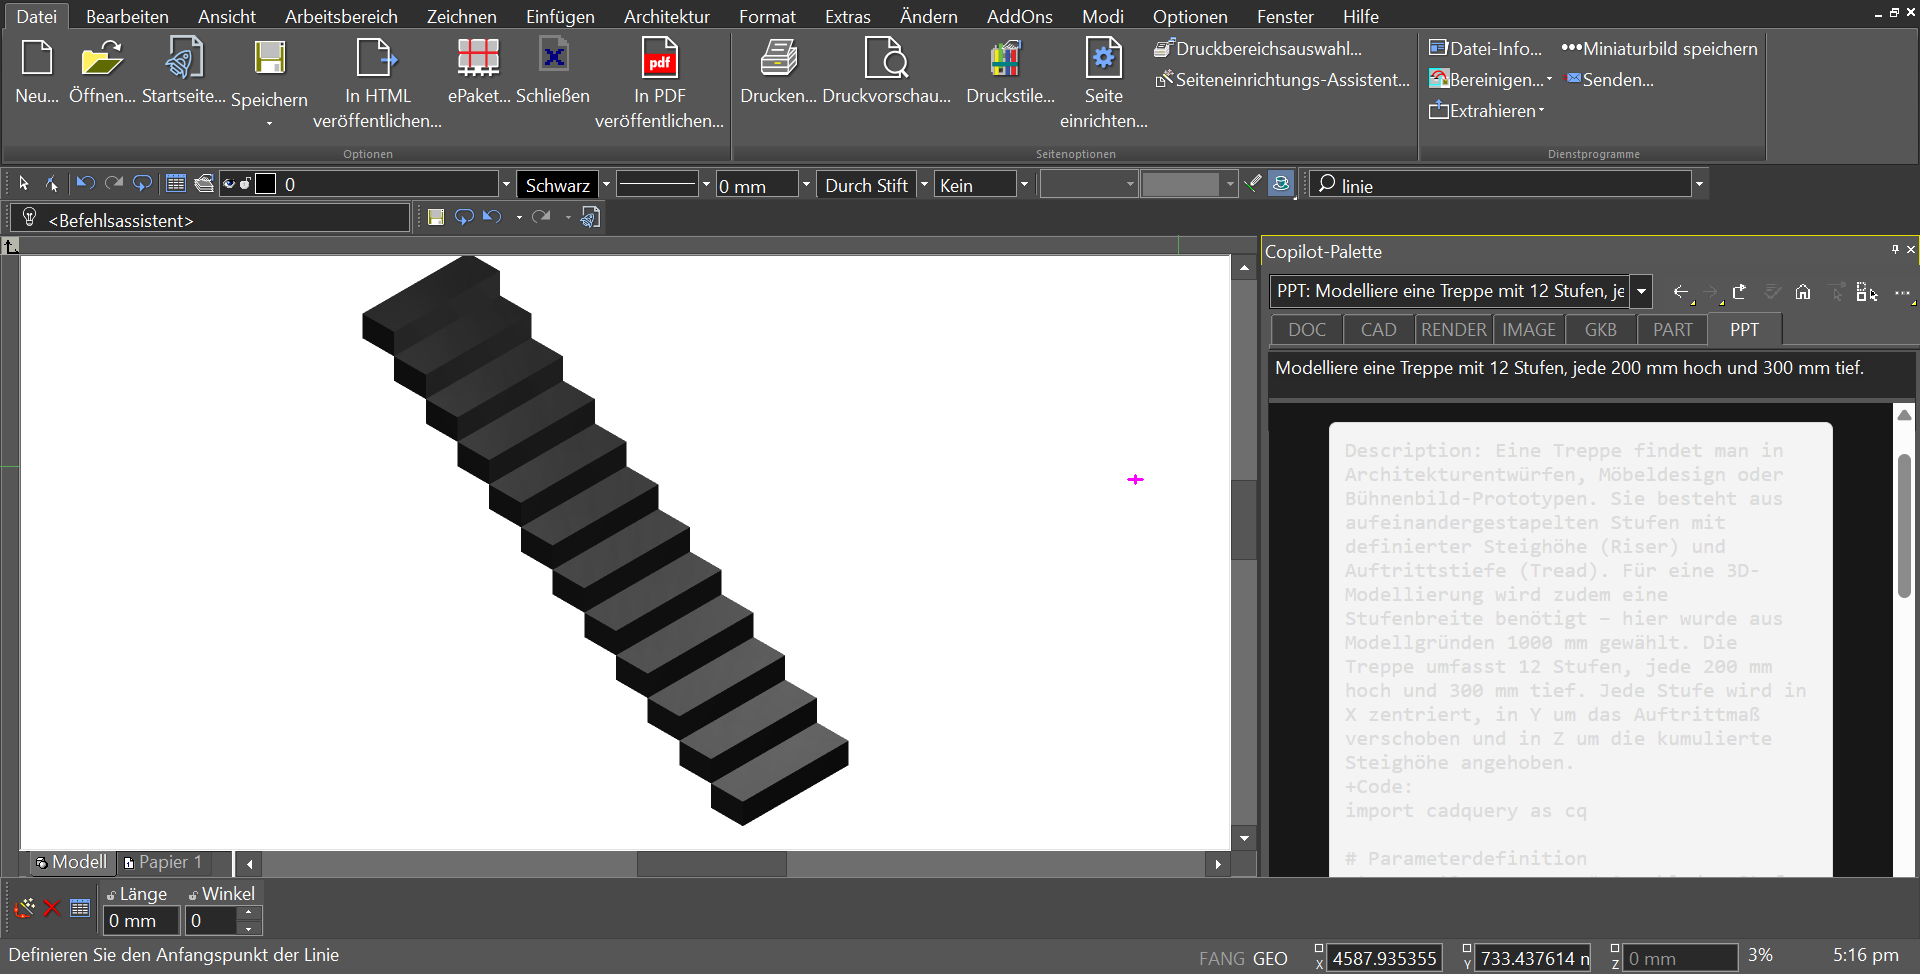Open the Startseite icon in the ribbon
Image resolution: width=1920 pixels, height=974 pixels.
coord(184,58)
